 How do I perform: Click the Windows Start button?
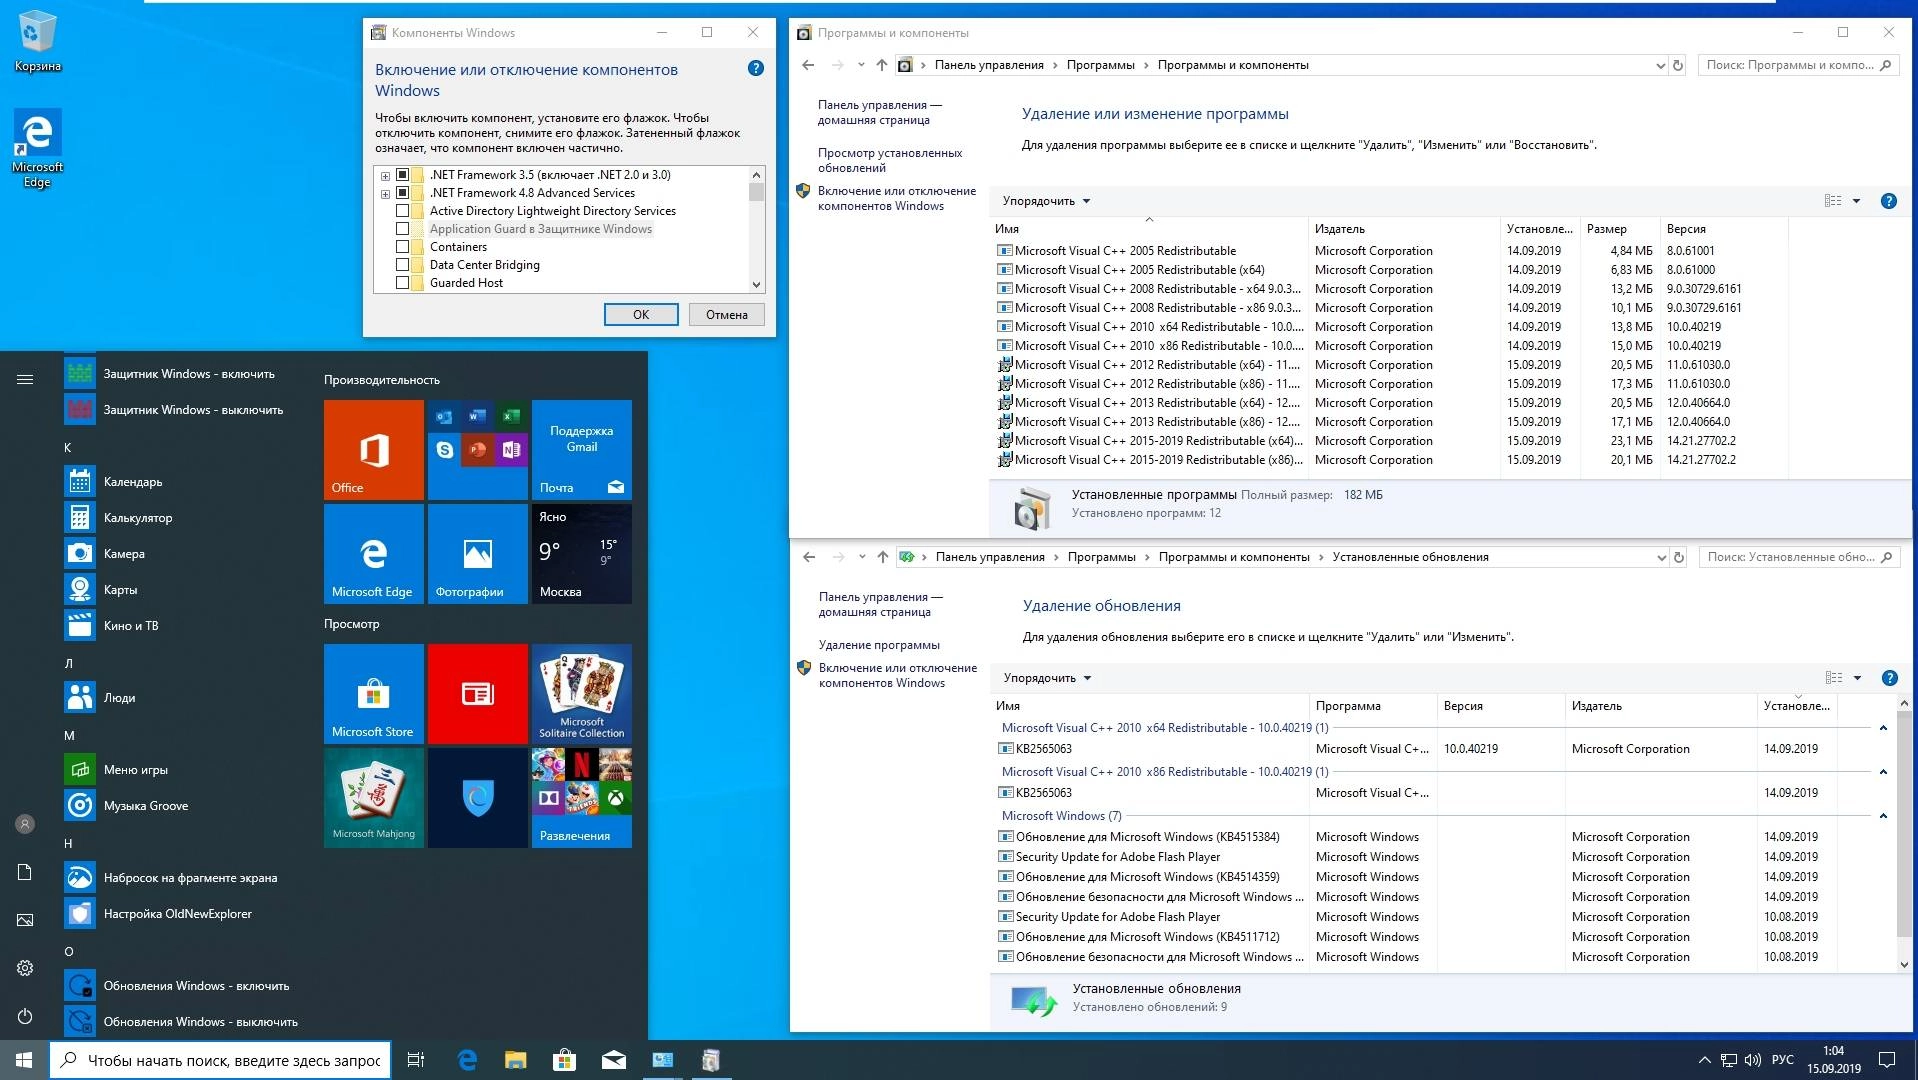[24, 1060]
